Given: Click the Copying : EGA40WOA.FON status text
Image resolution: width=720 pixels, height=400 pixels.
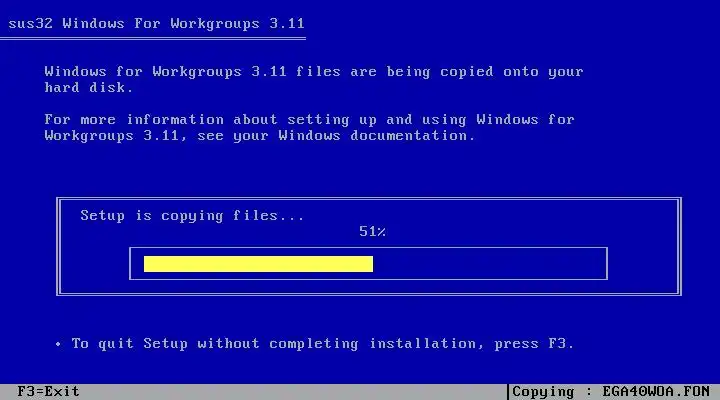Looking at the screenshot, I should [611, 392].
